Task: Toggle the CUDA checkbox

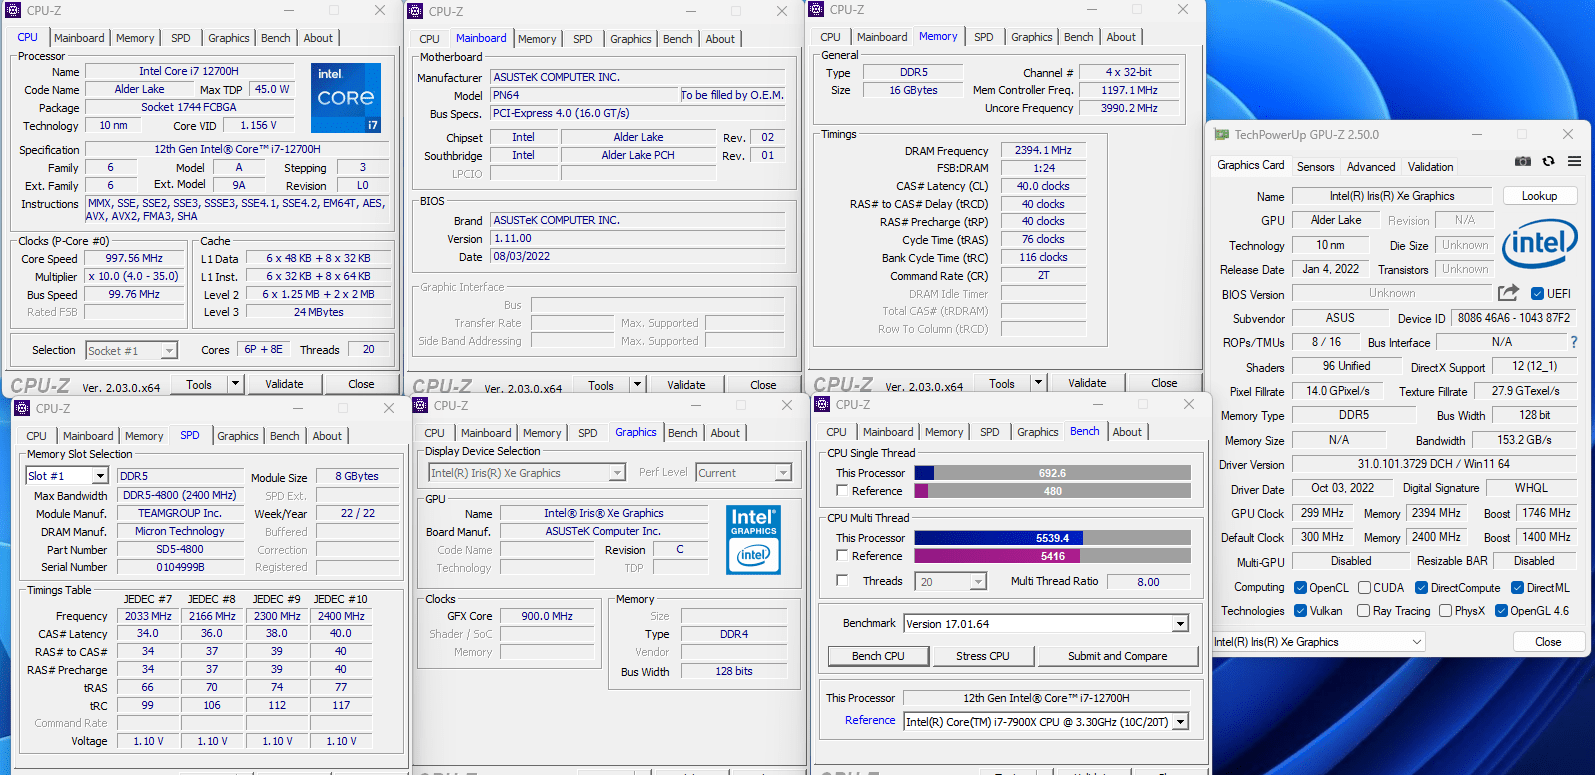Action: [1364, 588]
